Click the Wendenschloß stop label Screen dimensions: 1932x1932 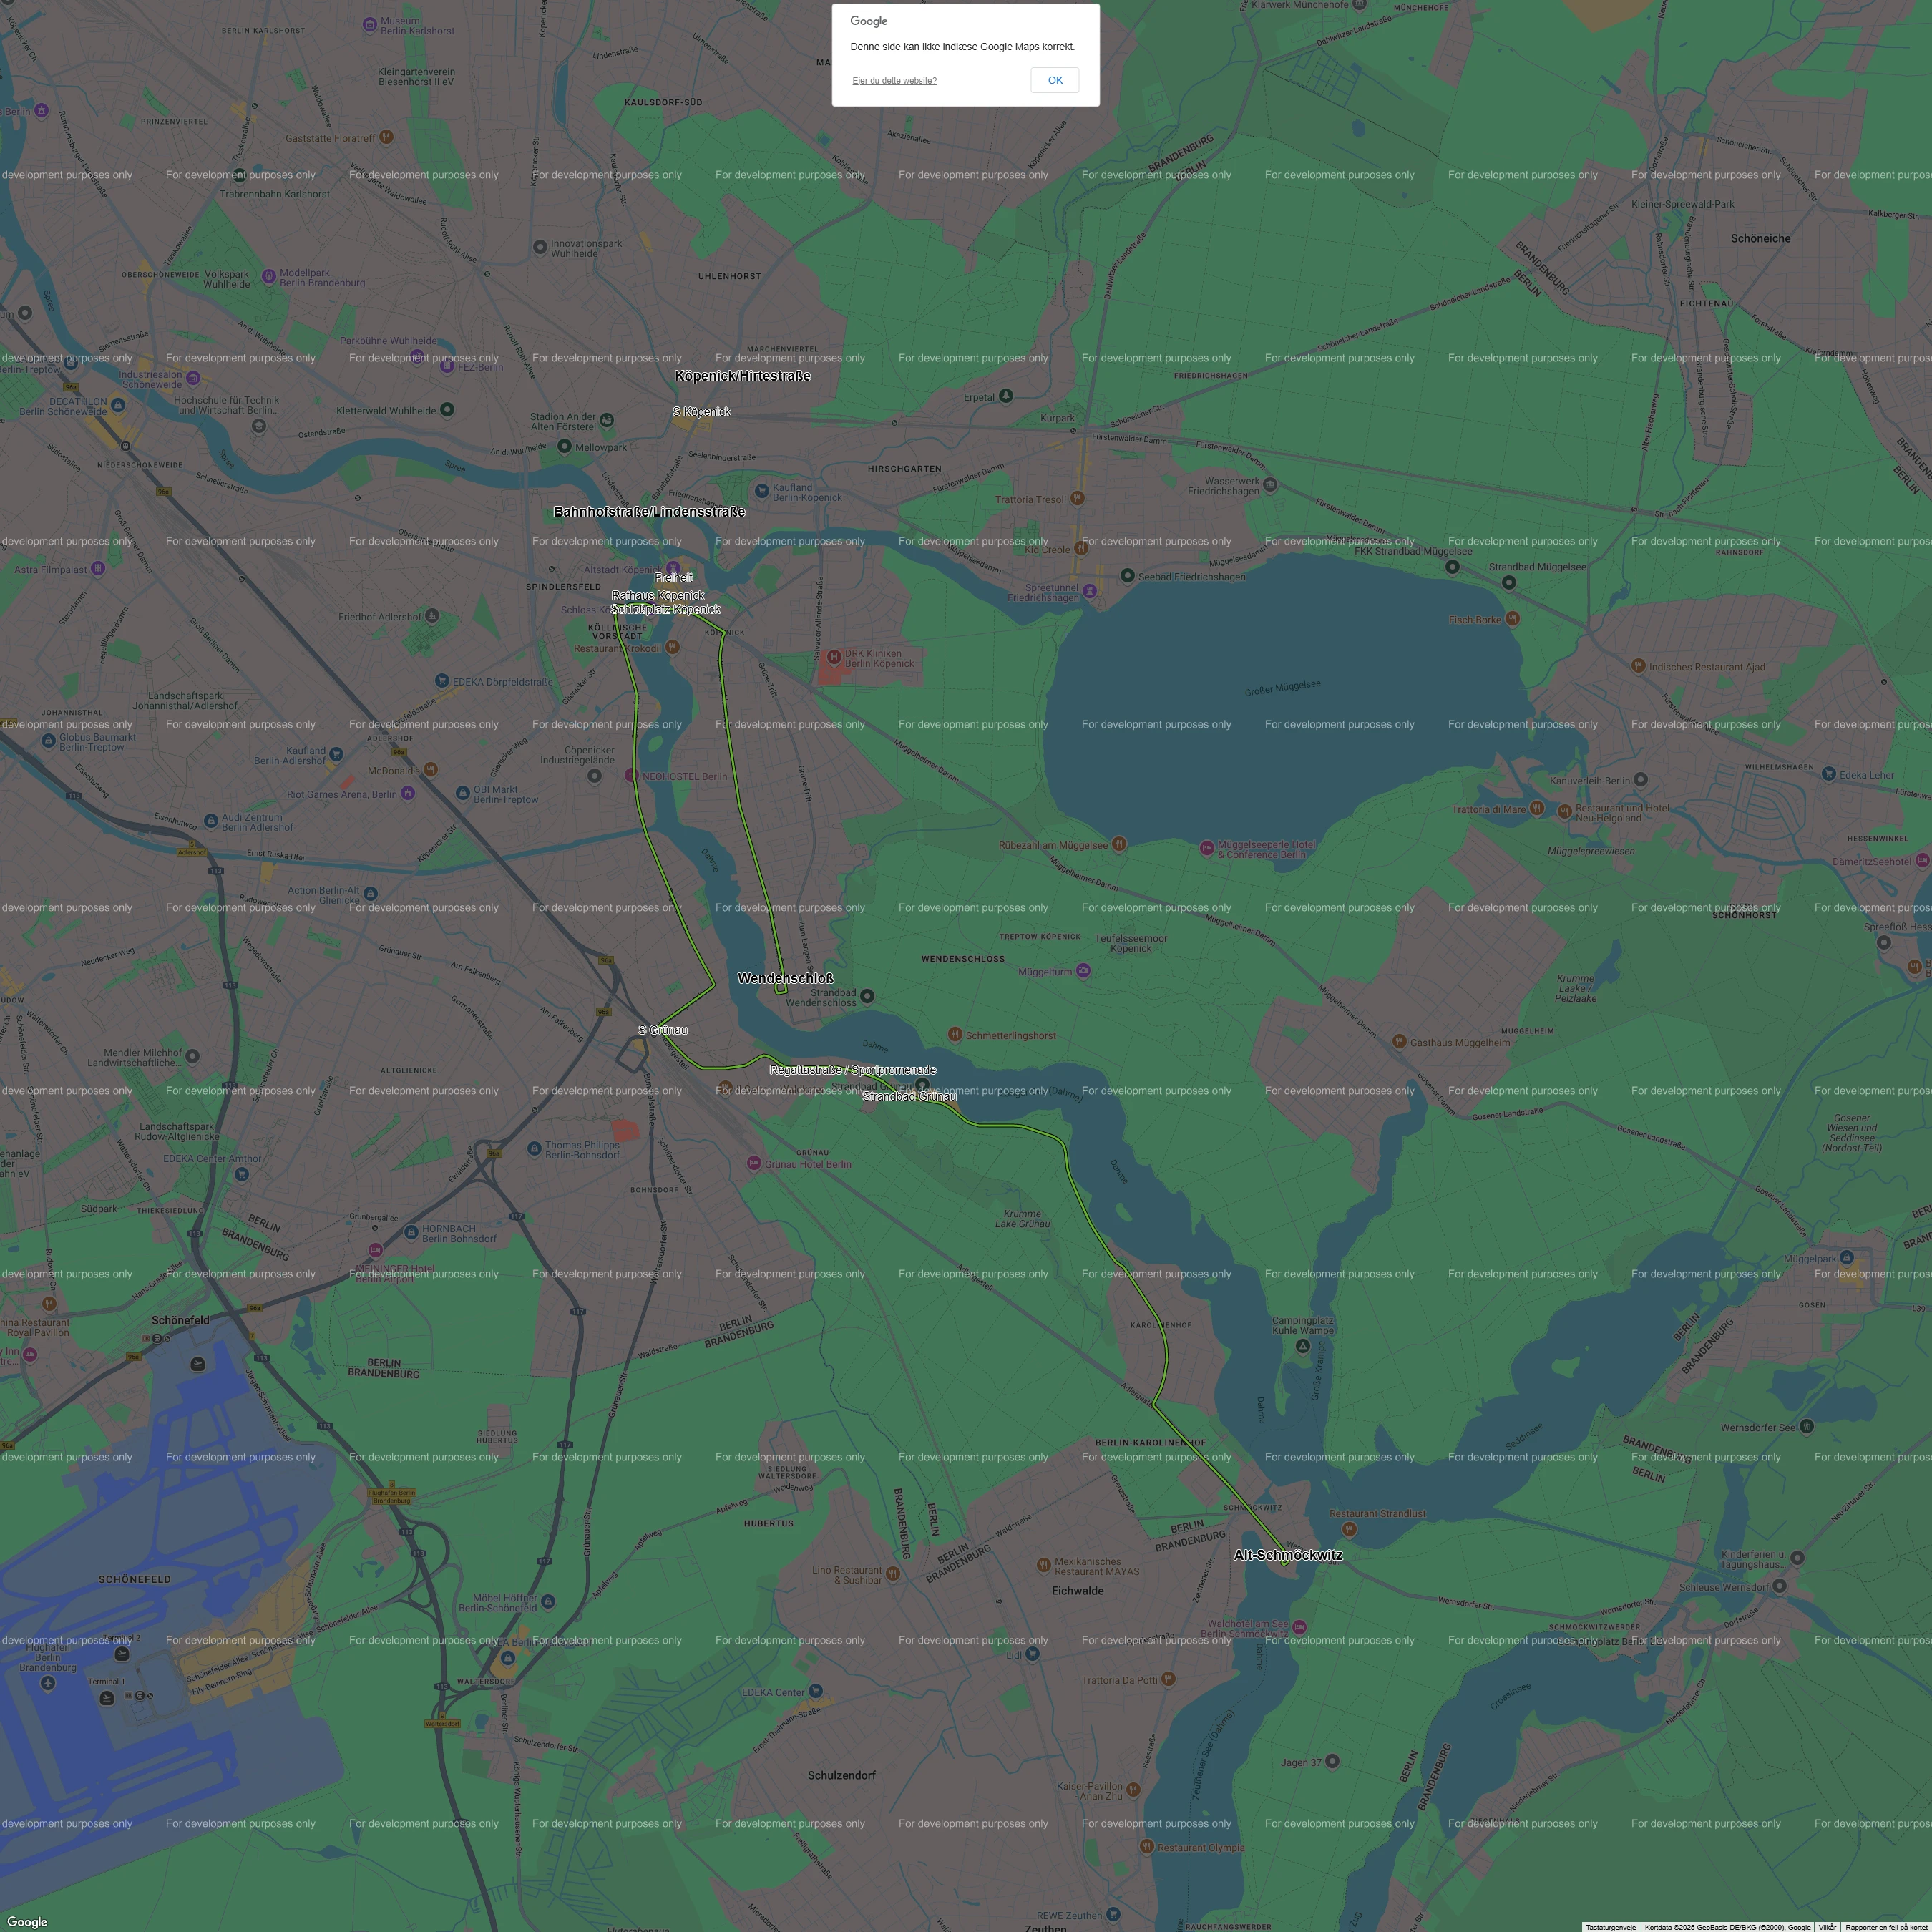[x=786, y=978]
